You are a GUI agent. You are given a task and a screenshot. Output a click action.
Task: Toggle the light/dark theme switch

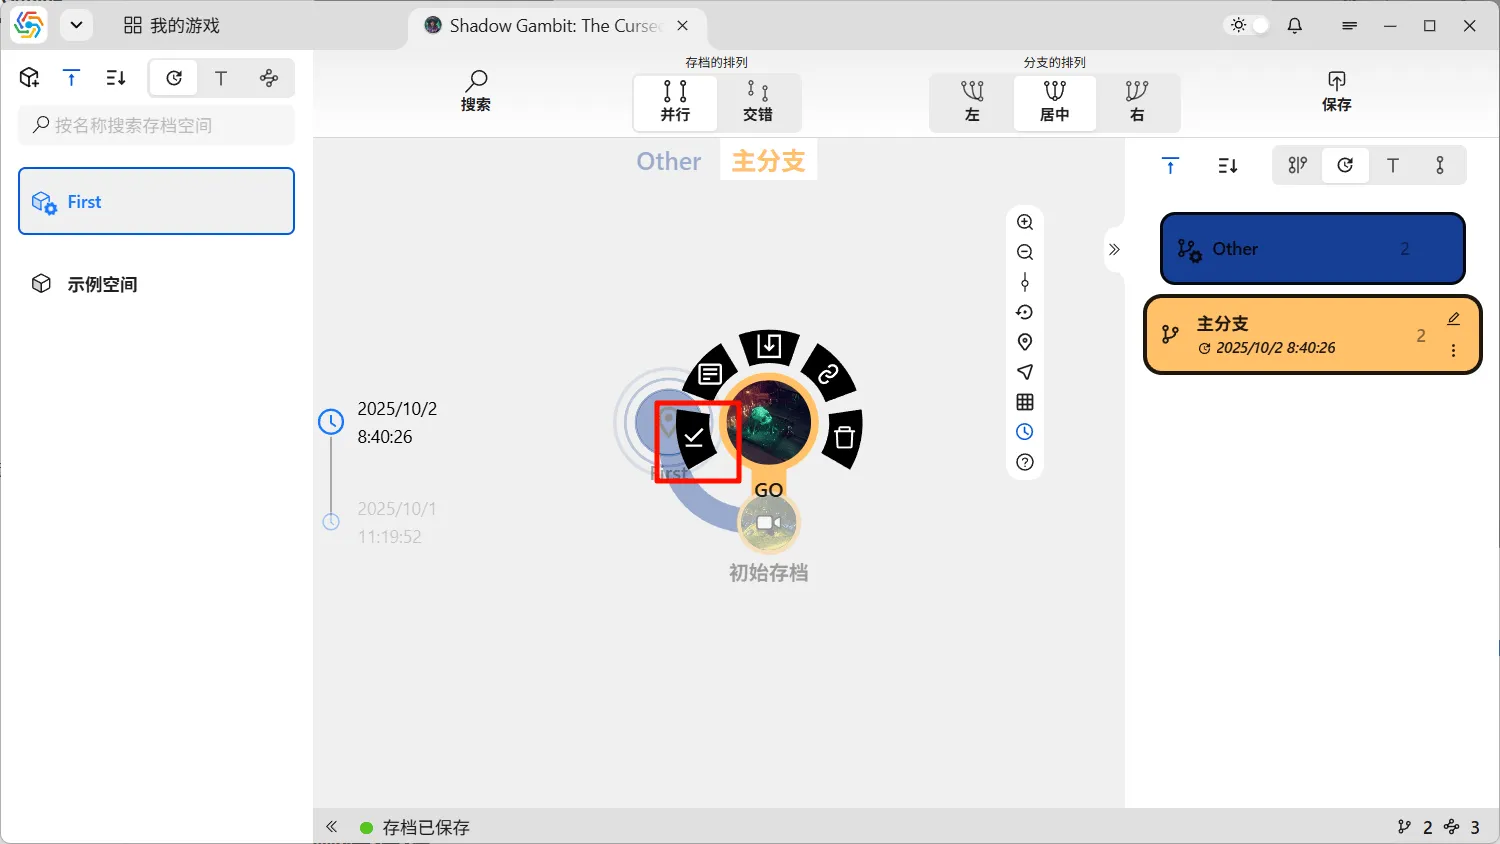pyautogui.click(x=1249, y=26)
